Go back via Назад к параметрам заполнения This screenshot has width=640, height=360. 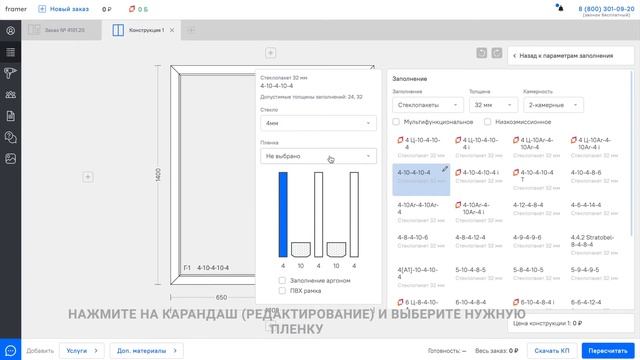(571, 56)
